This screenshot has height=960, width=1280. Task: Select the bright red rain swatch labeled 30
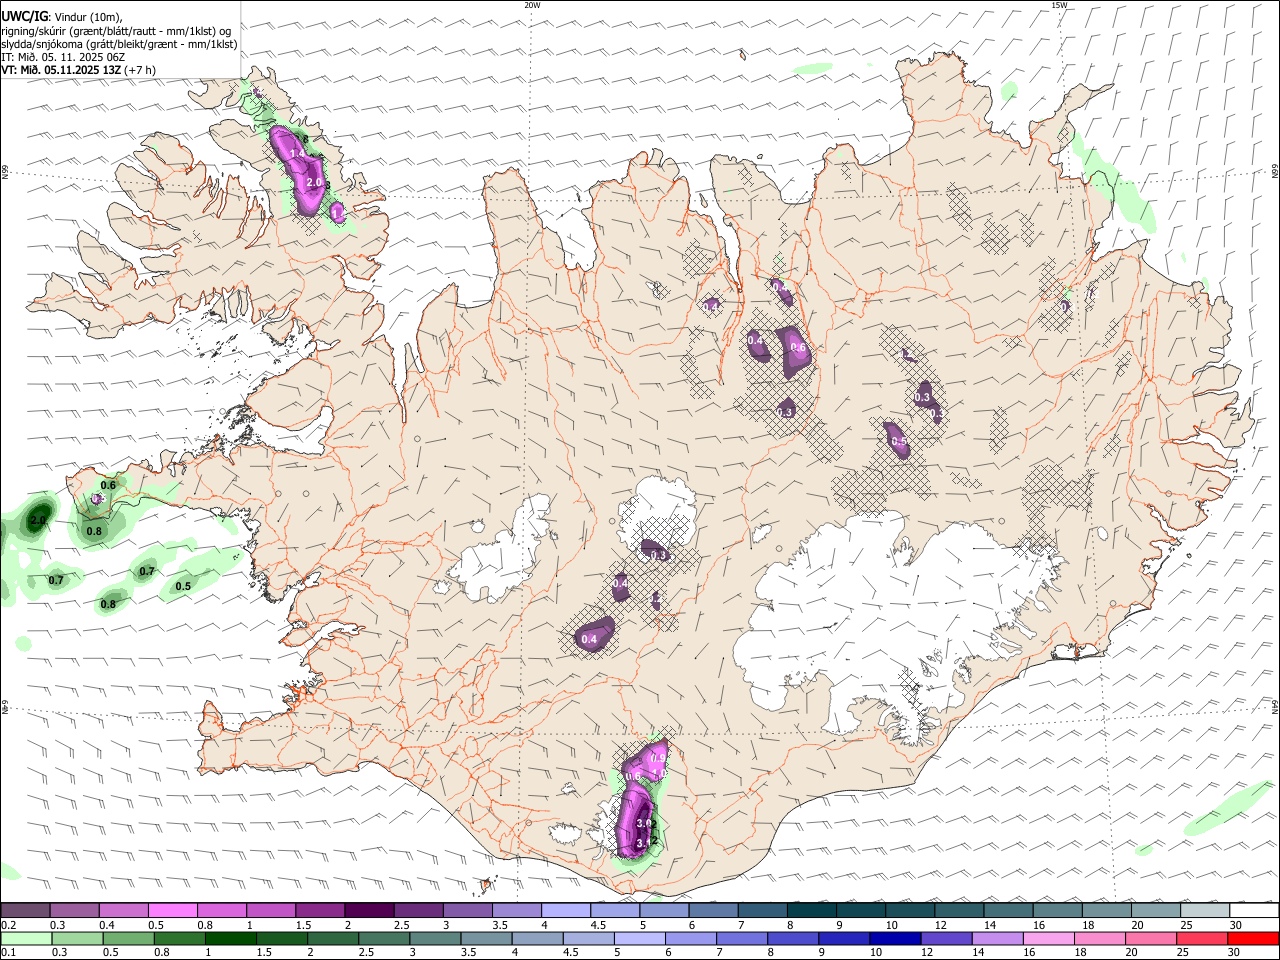1253,938
